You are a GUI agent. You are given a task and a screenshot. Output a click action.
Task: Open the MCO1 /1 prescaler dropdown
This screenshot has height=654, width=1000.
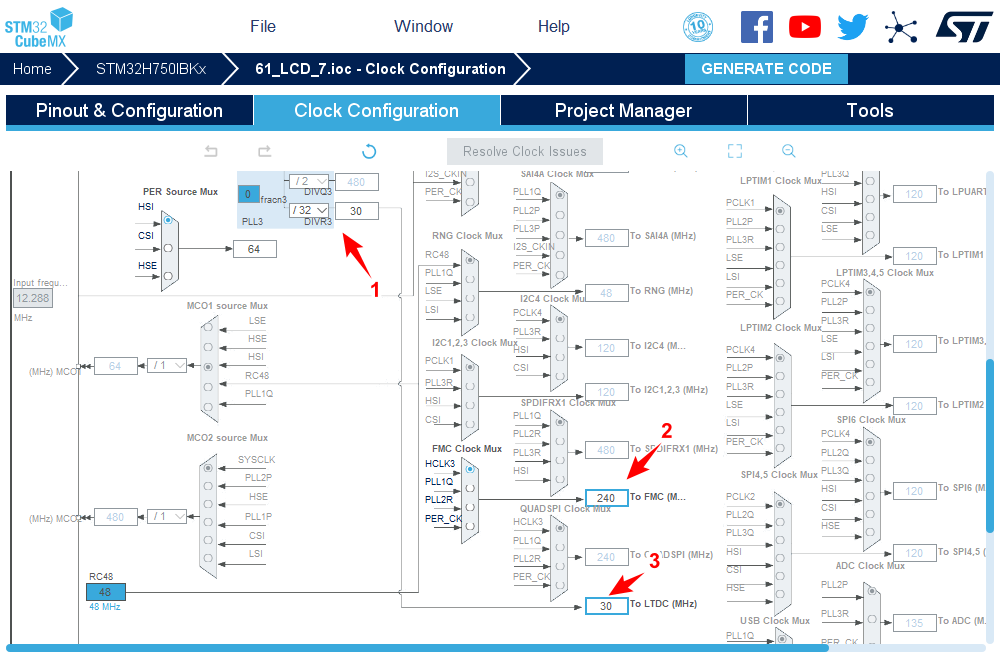[167, 366]
